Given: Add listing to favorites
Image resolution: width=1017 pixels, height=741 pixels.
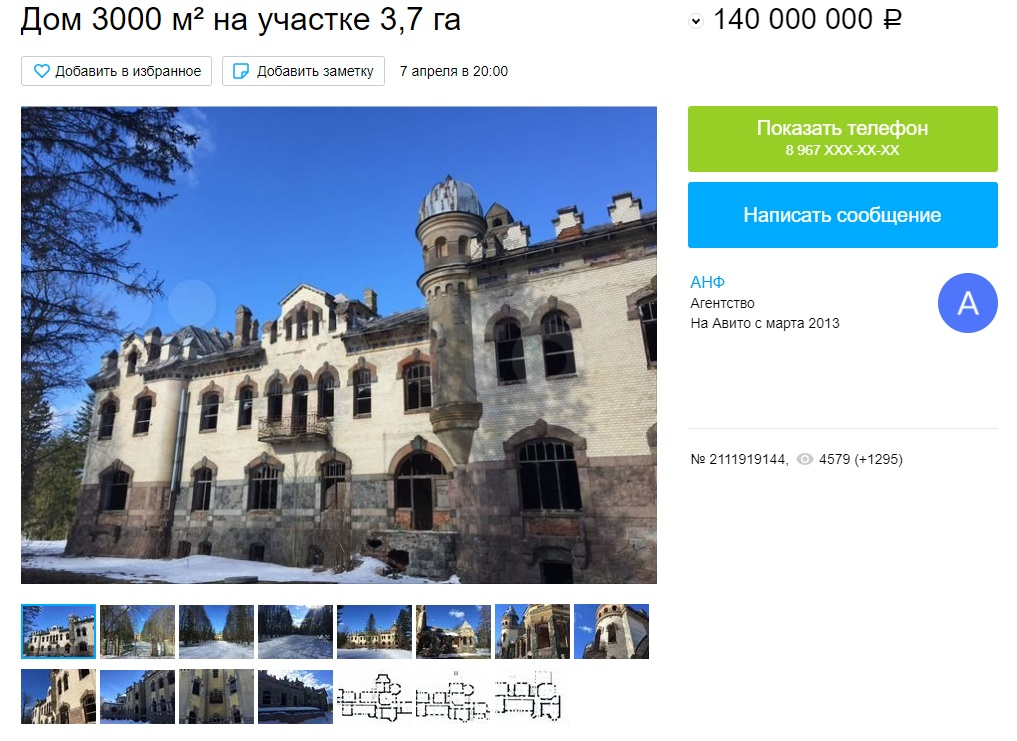Looking at the screenshot, I should tap(116, 71).
